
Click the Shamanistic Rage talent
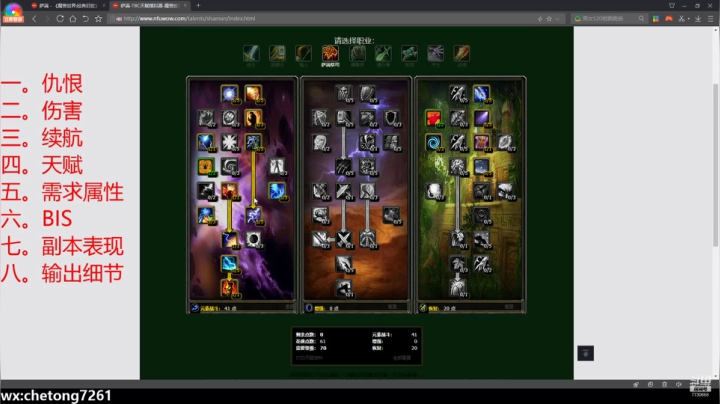click(x=343, y=288)
